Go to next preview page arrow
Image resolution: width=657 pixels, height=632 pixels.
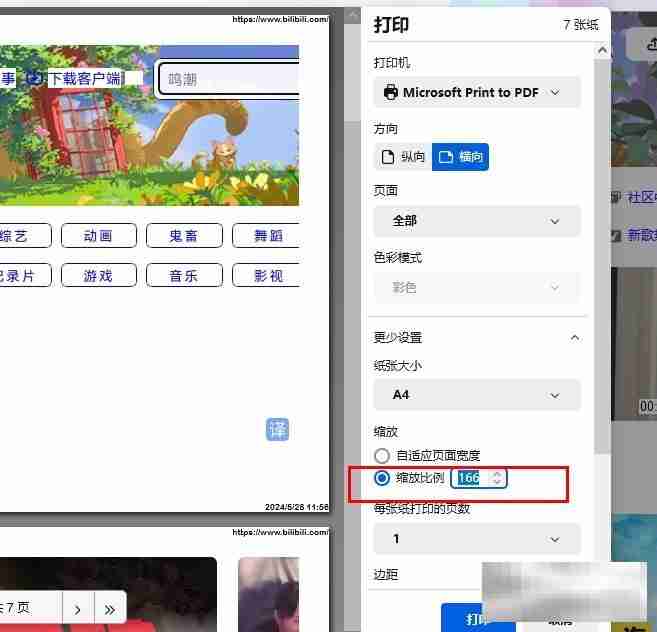click(x=78, y=607)
